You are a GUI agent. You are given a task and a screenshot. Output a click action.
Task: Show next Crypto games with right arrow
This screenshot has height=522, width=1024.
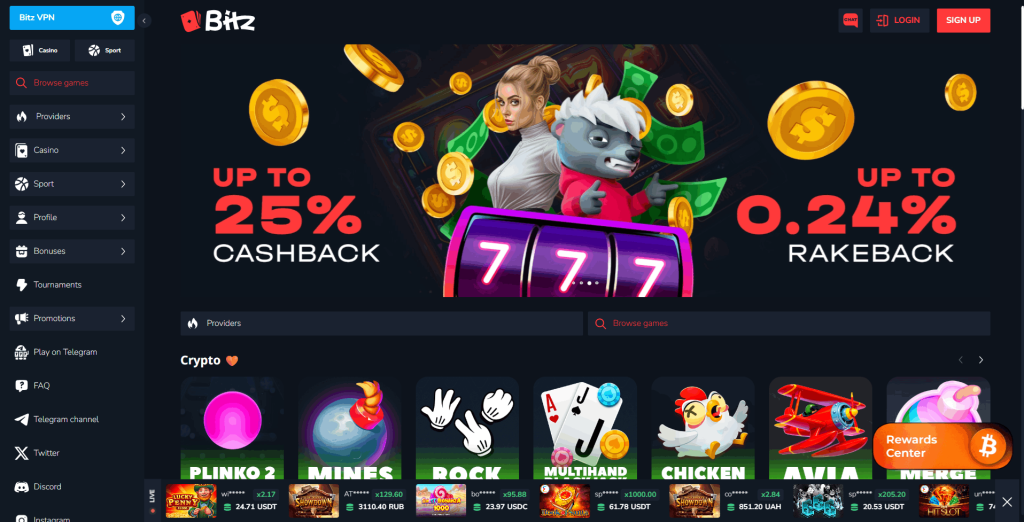coord(980,360)
